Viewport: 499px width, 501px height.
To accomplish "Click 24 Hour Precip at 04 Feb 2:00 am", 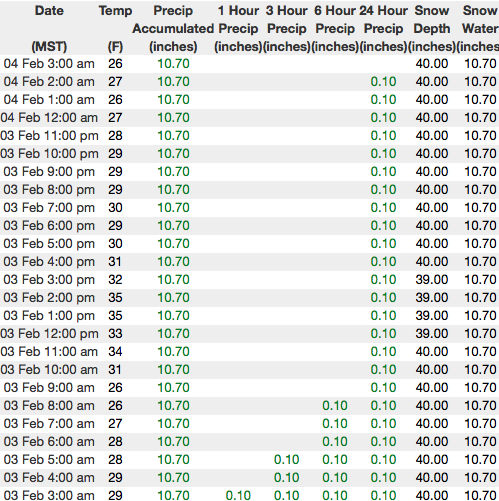I will (383, 82).
